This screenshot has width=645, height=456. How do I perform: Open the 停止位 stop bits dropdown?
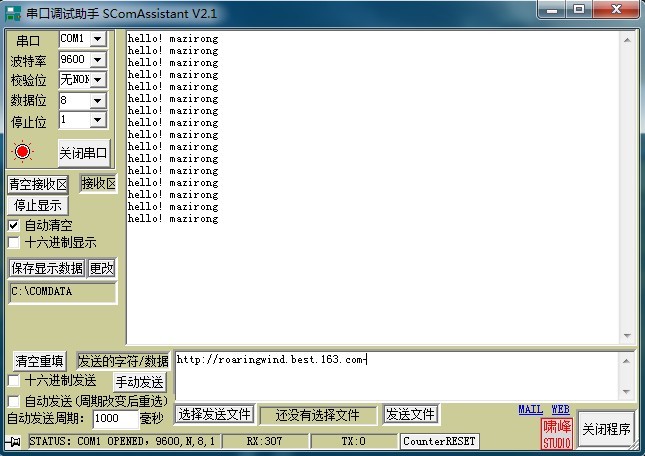[97, 121]
